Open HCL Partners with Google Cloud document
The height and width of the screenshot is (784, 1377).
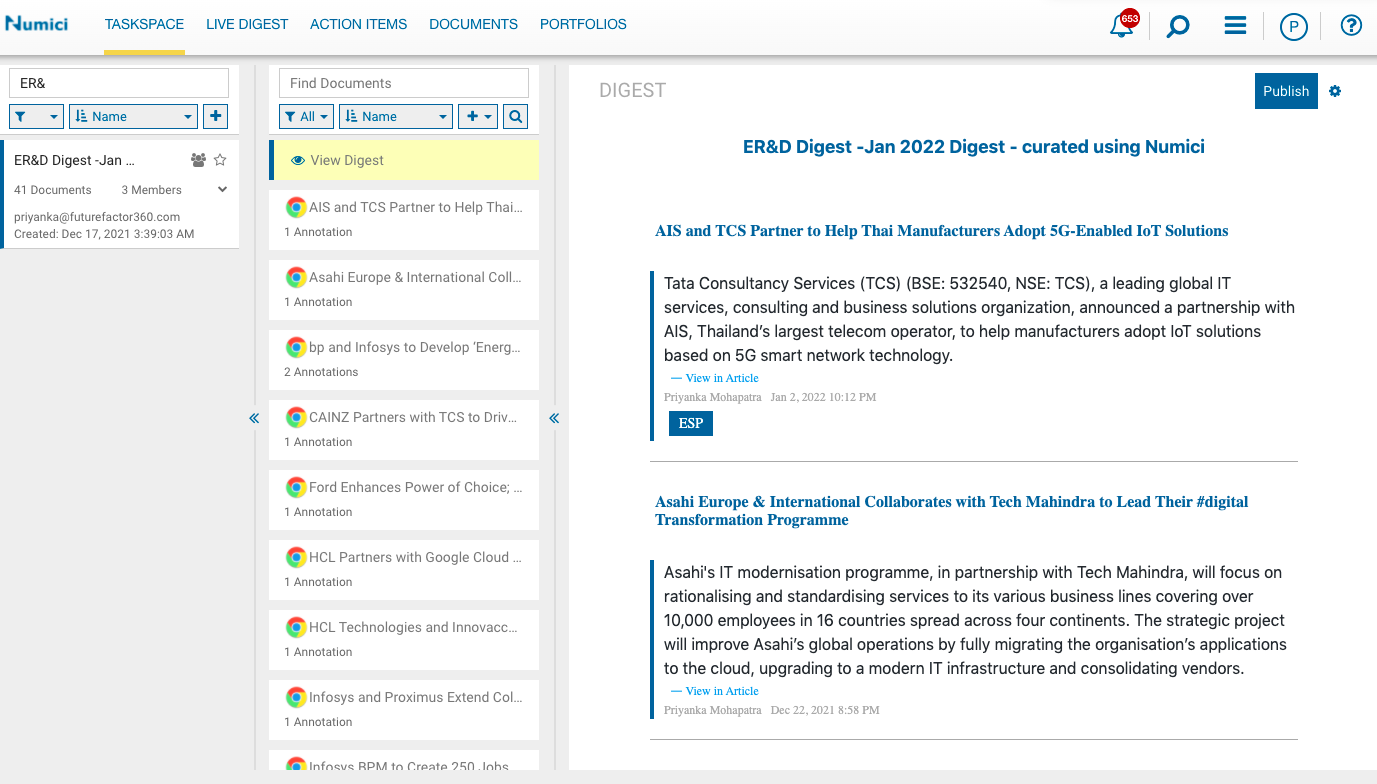tap(404, 570)
